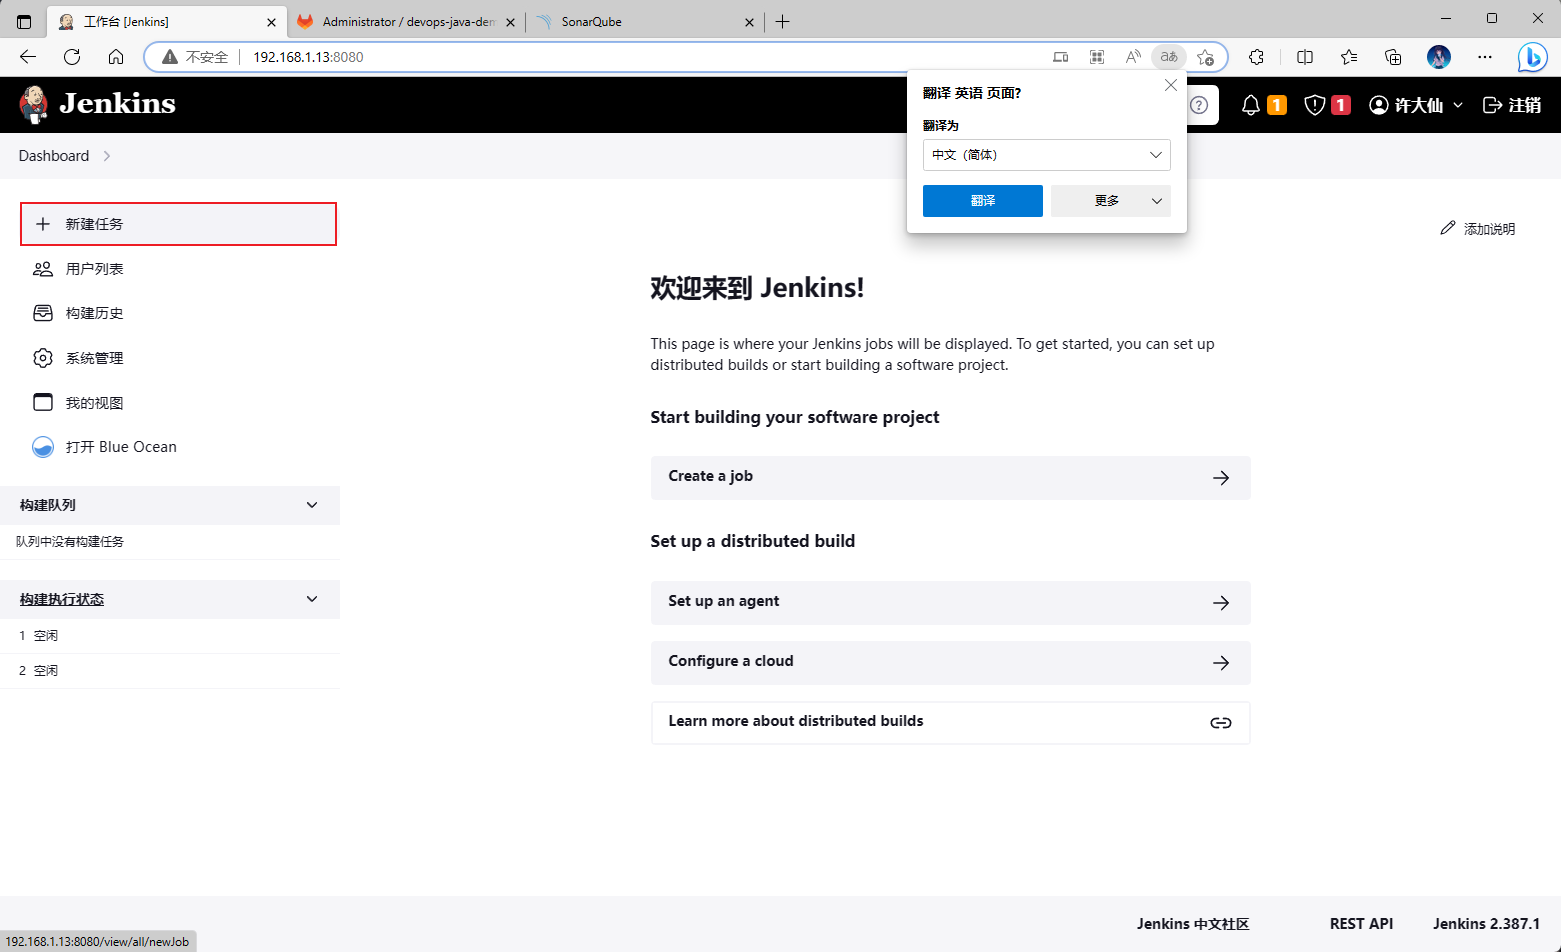This screenshot has height=952, width=1561.
Task: Click the people icon beside 用户列表
Action: pyautogui.click(x=43, y=269)
